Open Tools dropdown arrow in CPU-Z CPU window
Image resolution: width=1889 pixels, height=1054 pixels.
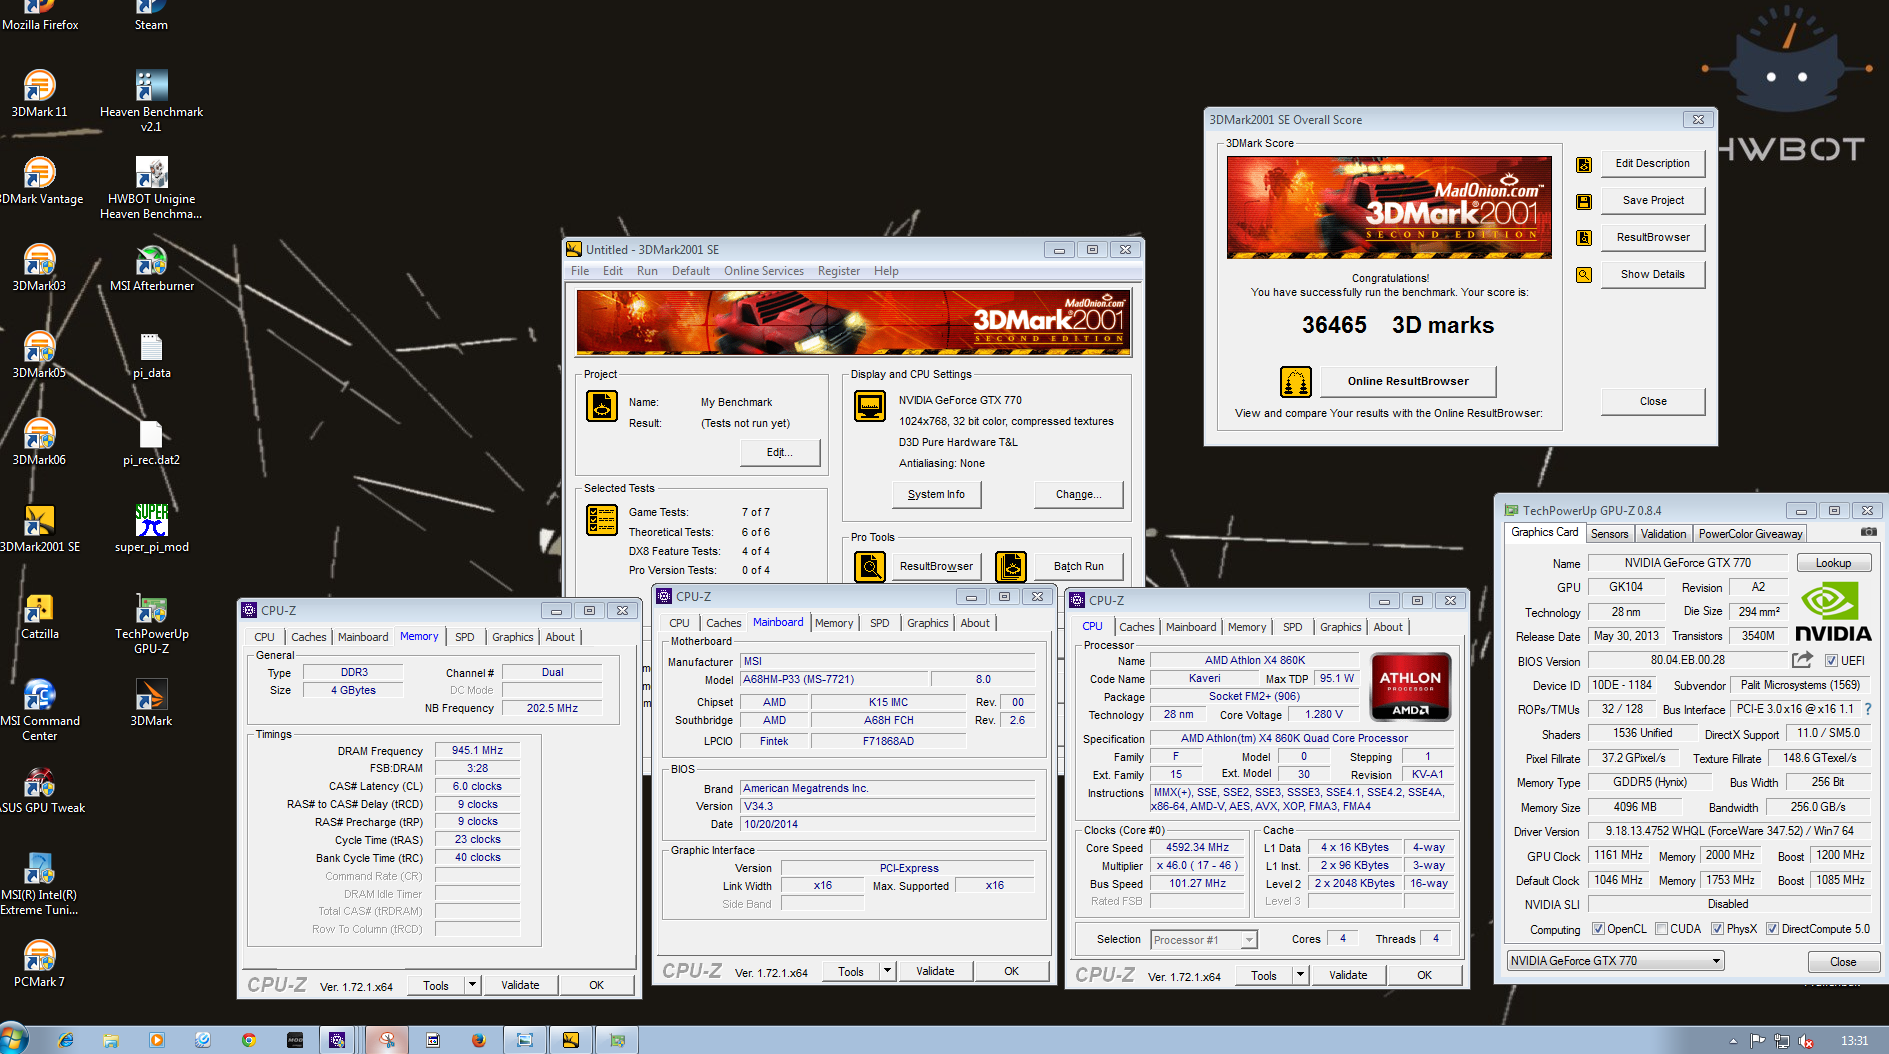click(x=1300, y=975)
